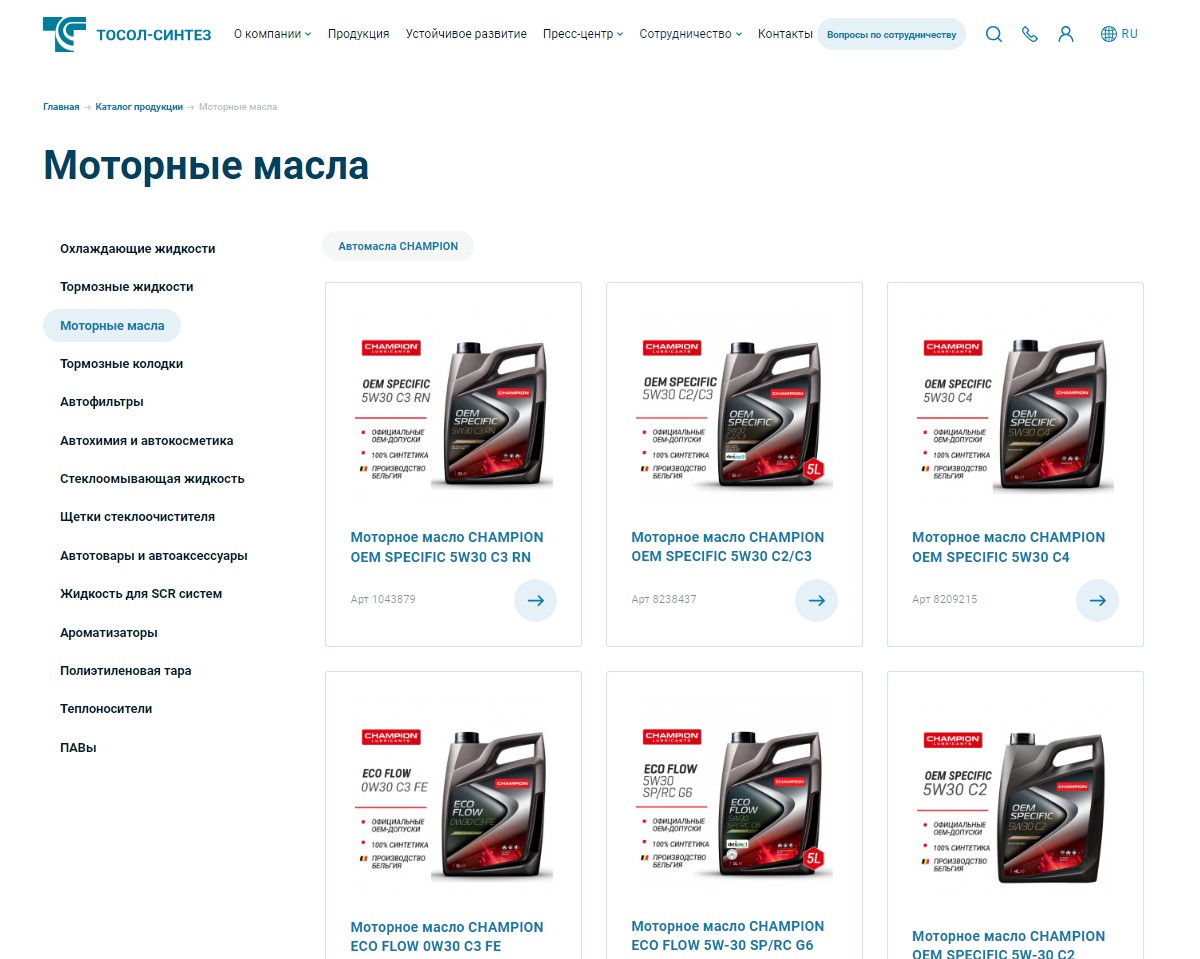Click article number Арт 8209215
Viewport: 1200px width, 959px height.
(x=945, y=600)
